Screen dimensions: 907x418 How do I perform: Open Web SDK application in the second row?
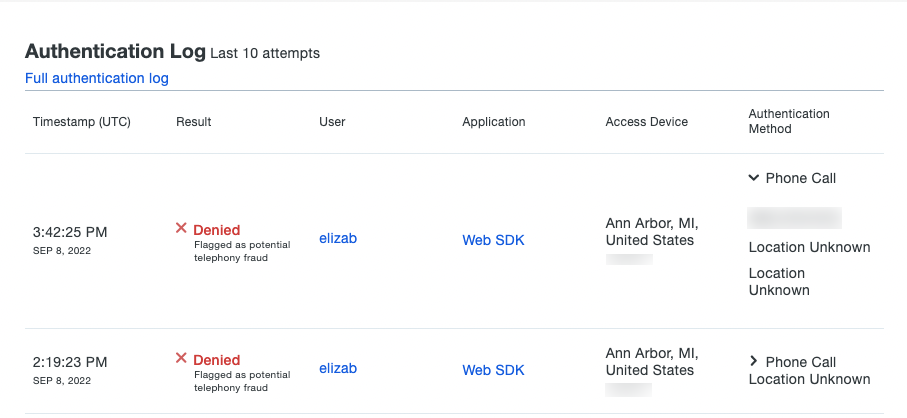click(493, 370)
